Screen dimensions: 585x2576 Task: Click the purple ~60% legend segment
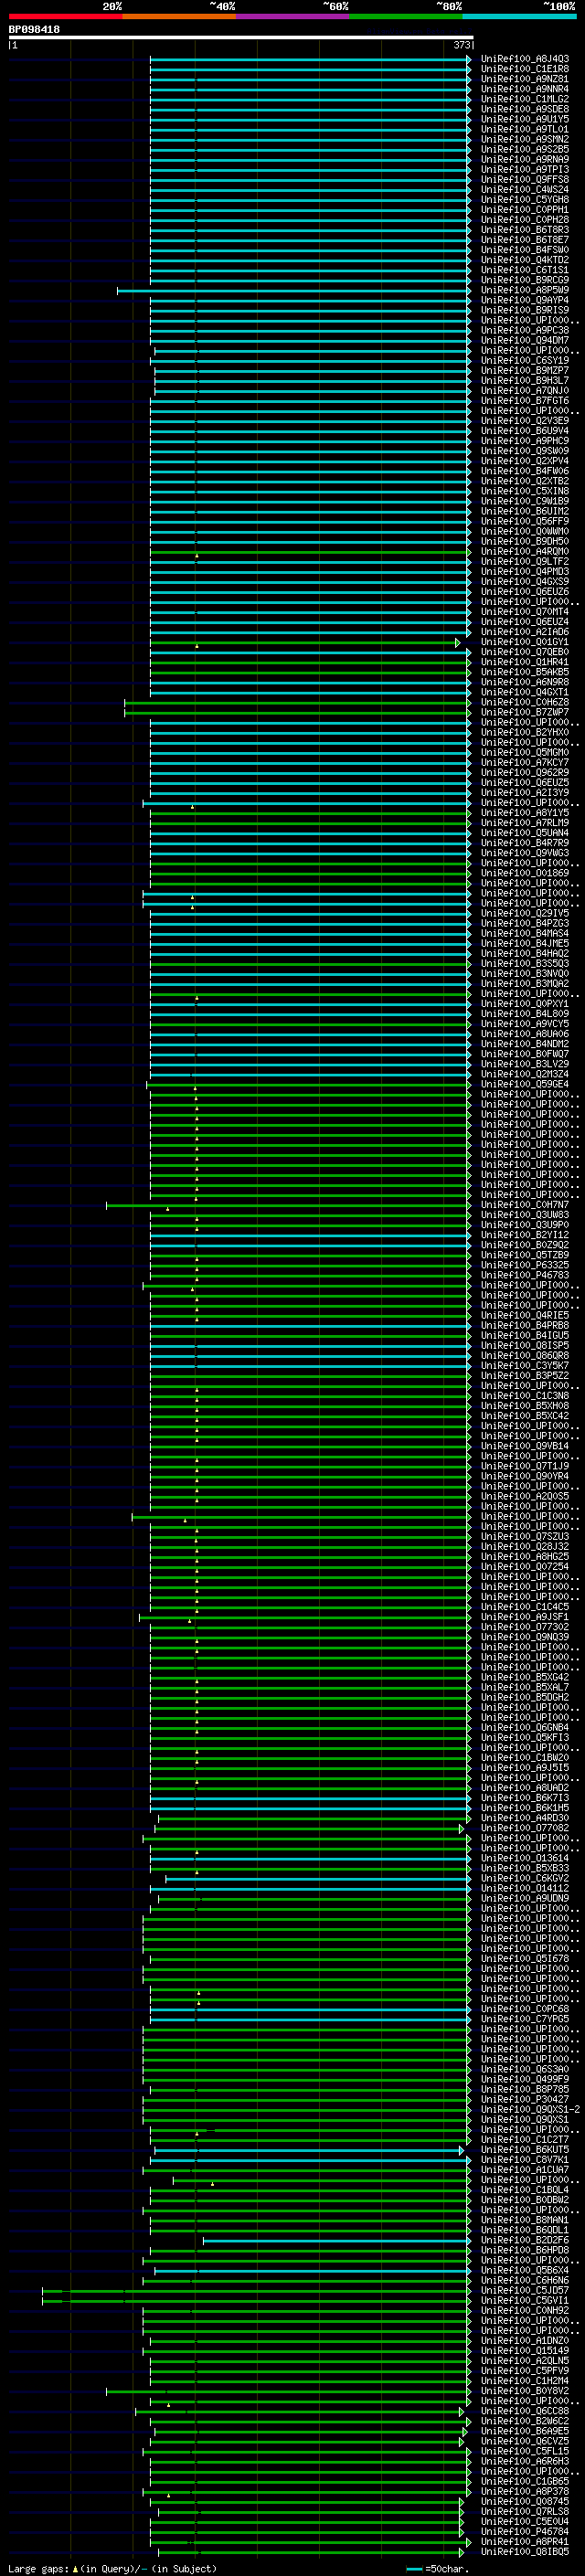pos(292,16)
